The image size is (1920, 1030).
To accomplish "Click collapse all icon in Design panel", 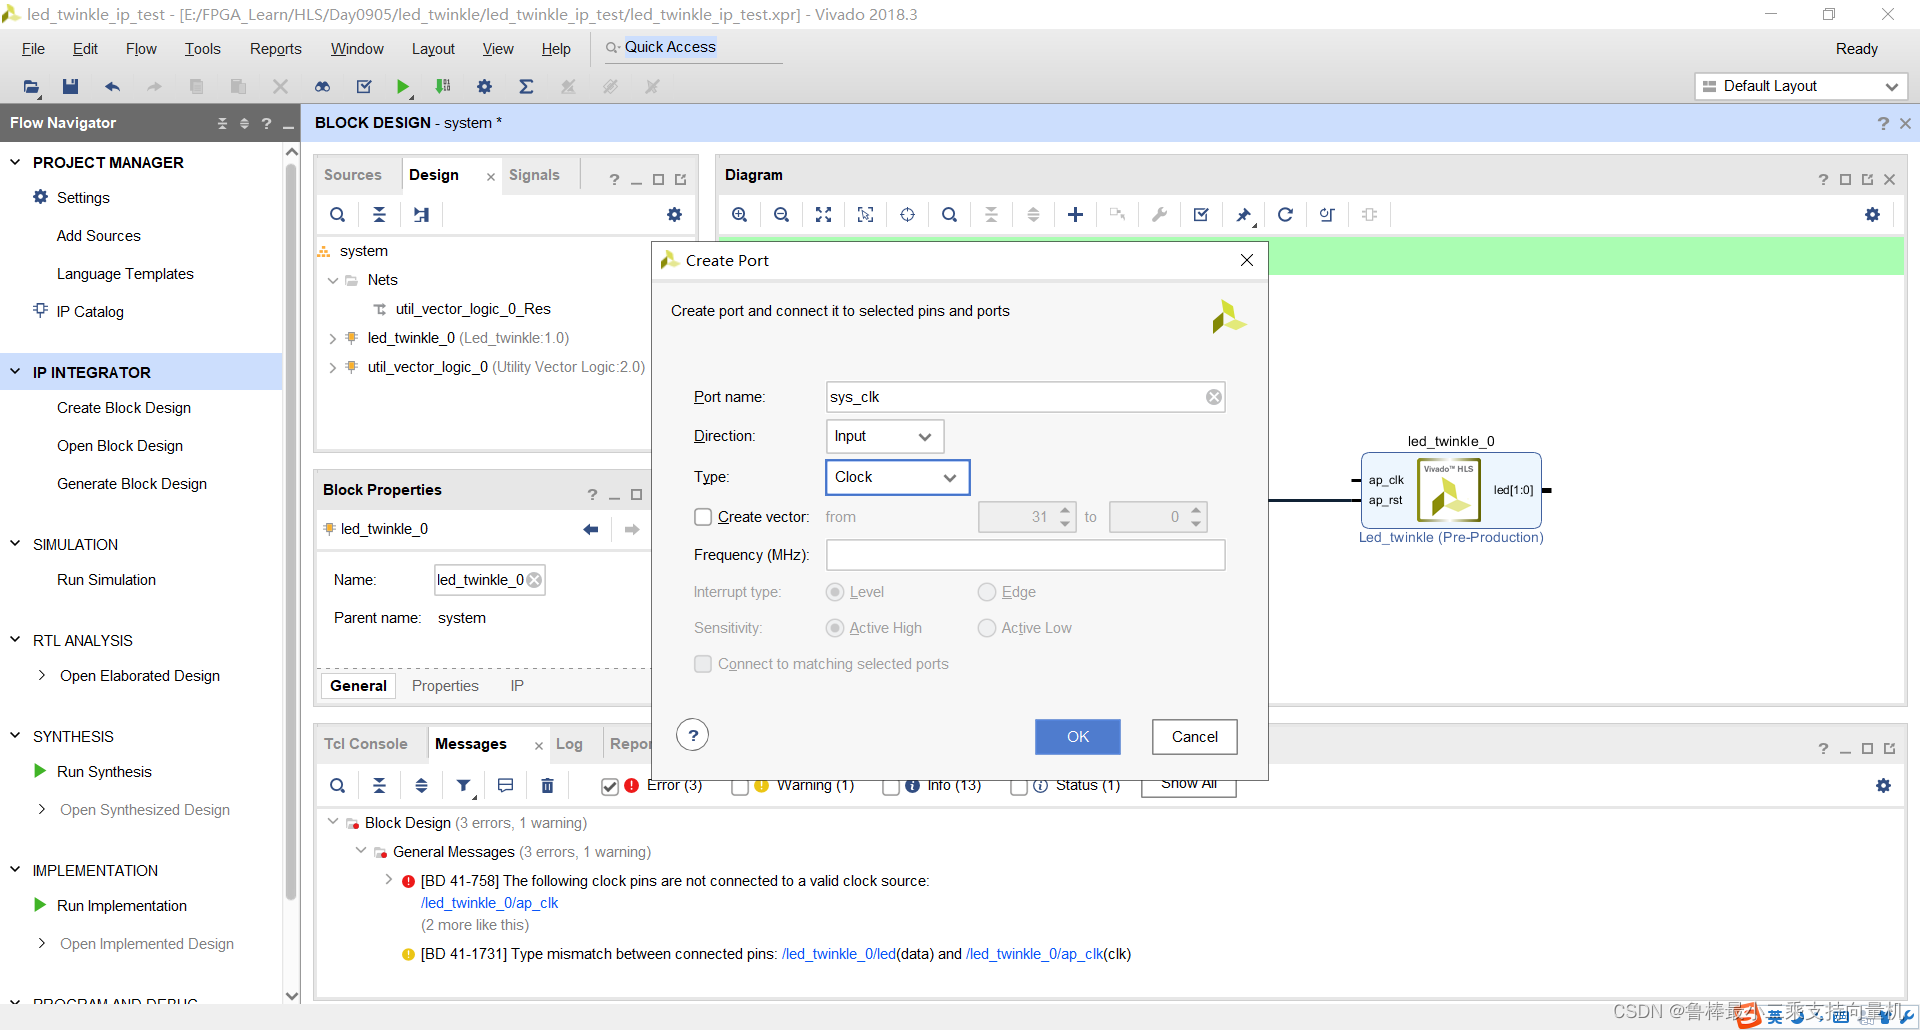I will pos(379,215).
